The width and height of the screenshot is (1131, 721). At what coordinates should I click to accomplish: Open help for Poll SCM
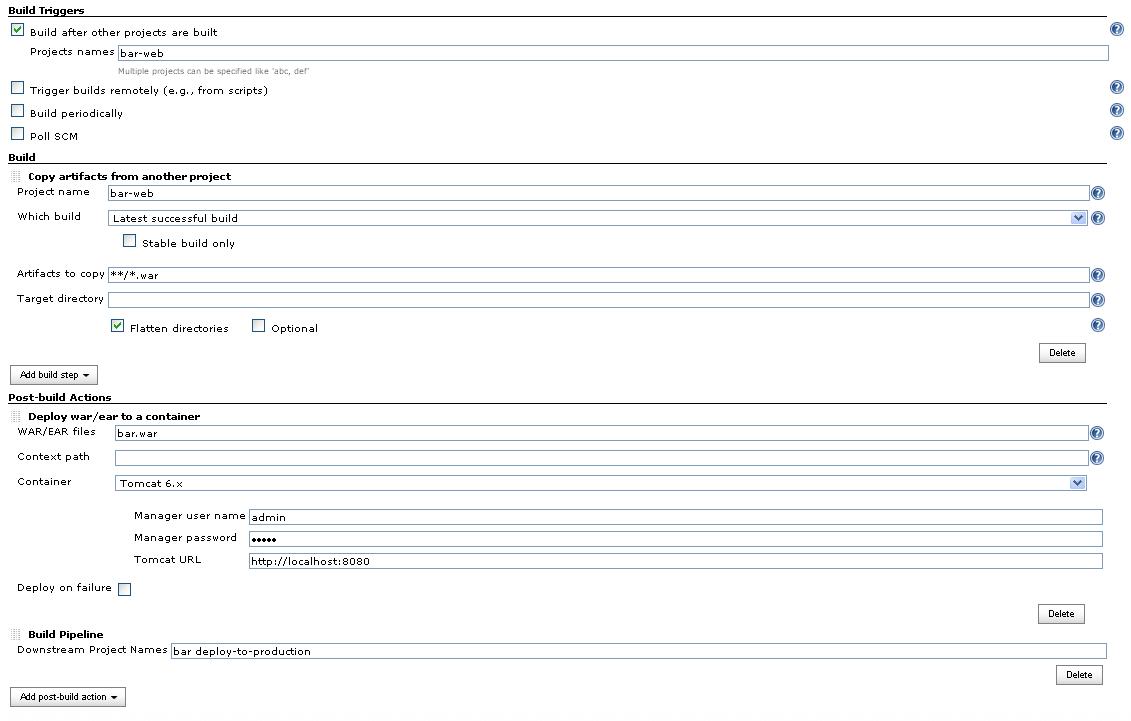click(1117, 133)
